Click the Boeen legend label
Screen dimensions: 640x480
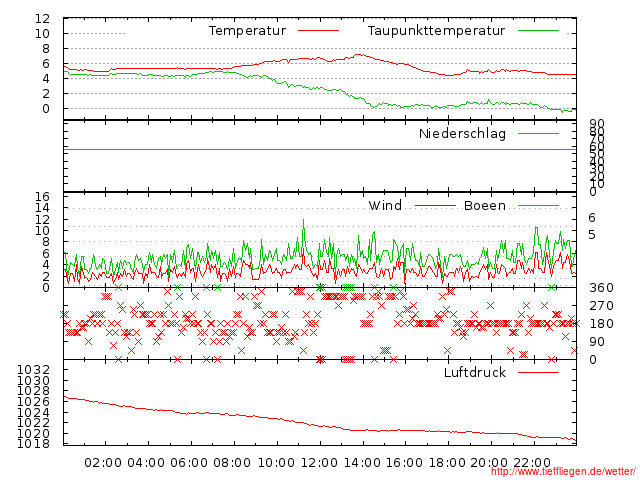[485, 205]
